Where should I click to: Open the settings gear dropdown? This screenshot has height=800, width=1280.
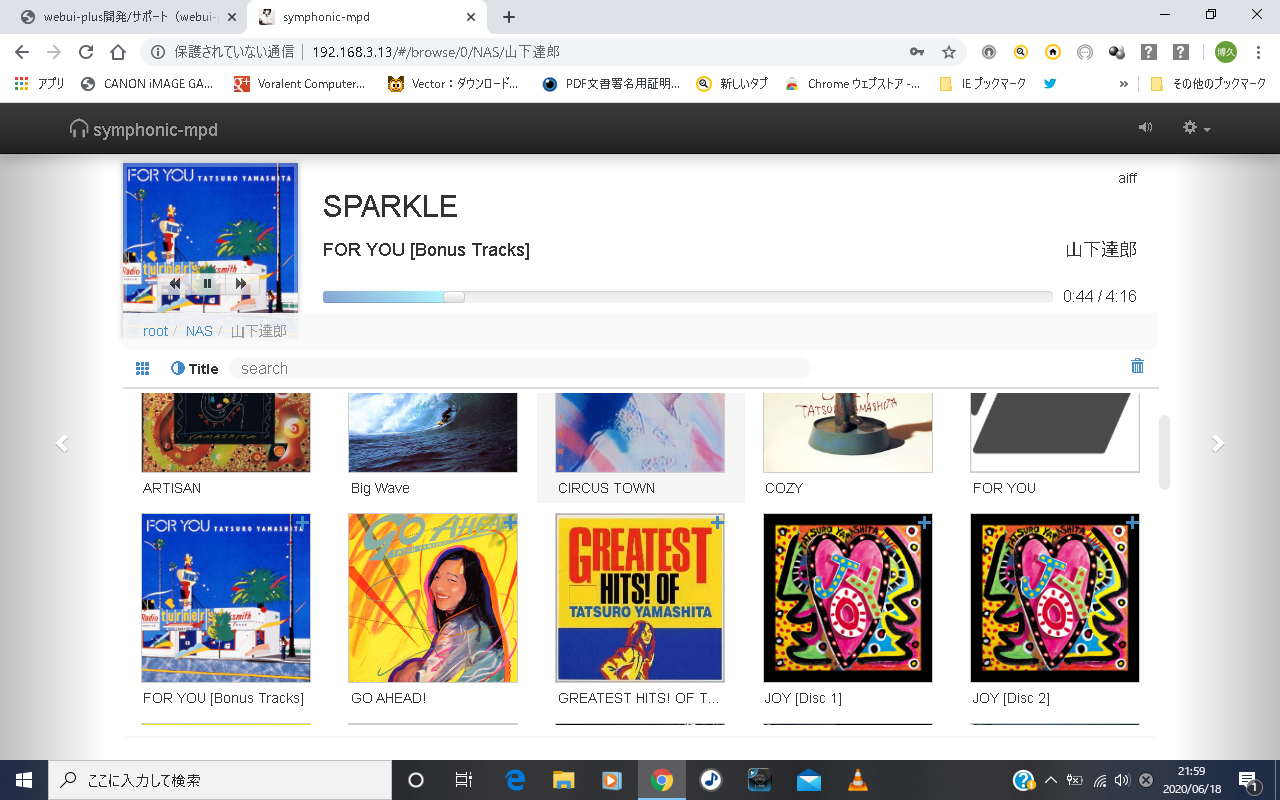(x=1196, y=128)
